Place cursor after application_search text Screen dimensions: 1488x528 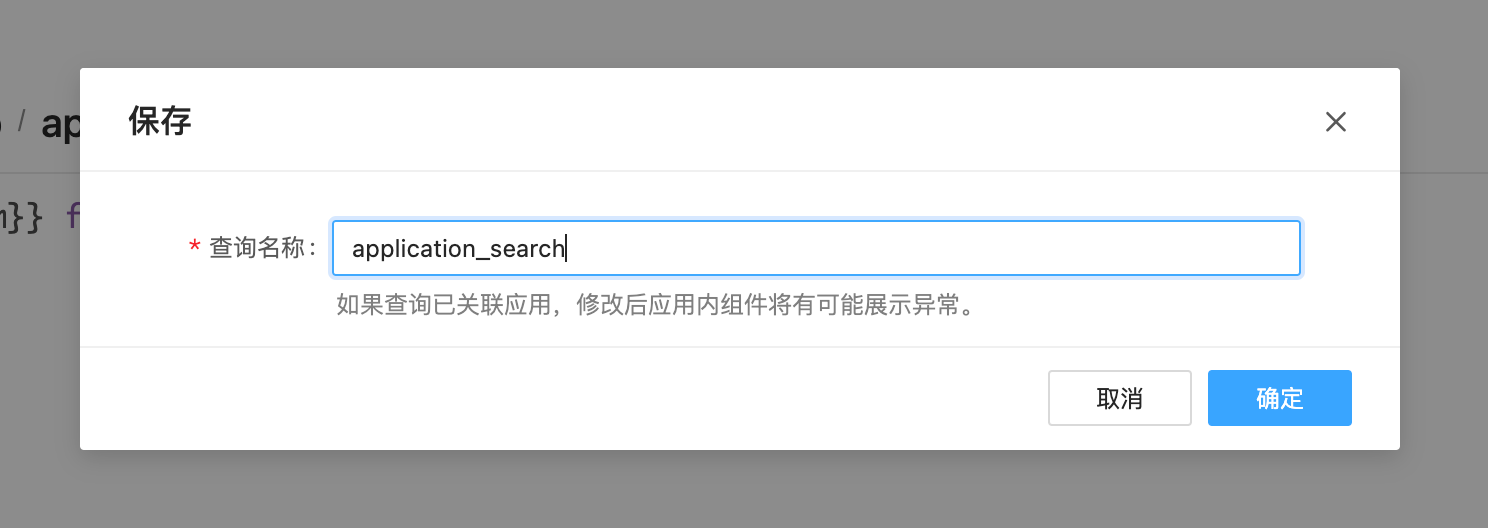(x=566, y=248)
